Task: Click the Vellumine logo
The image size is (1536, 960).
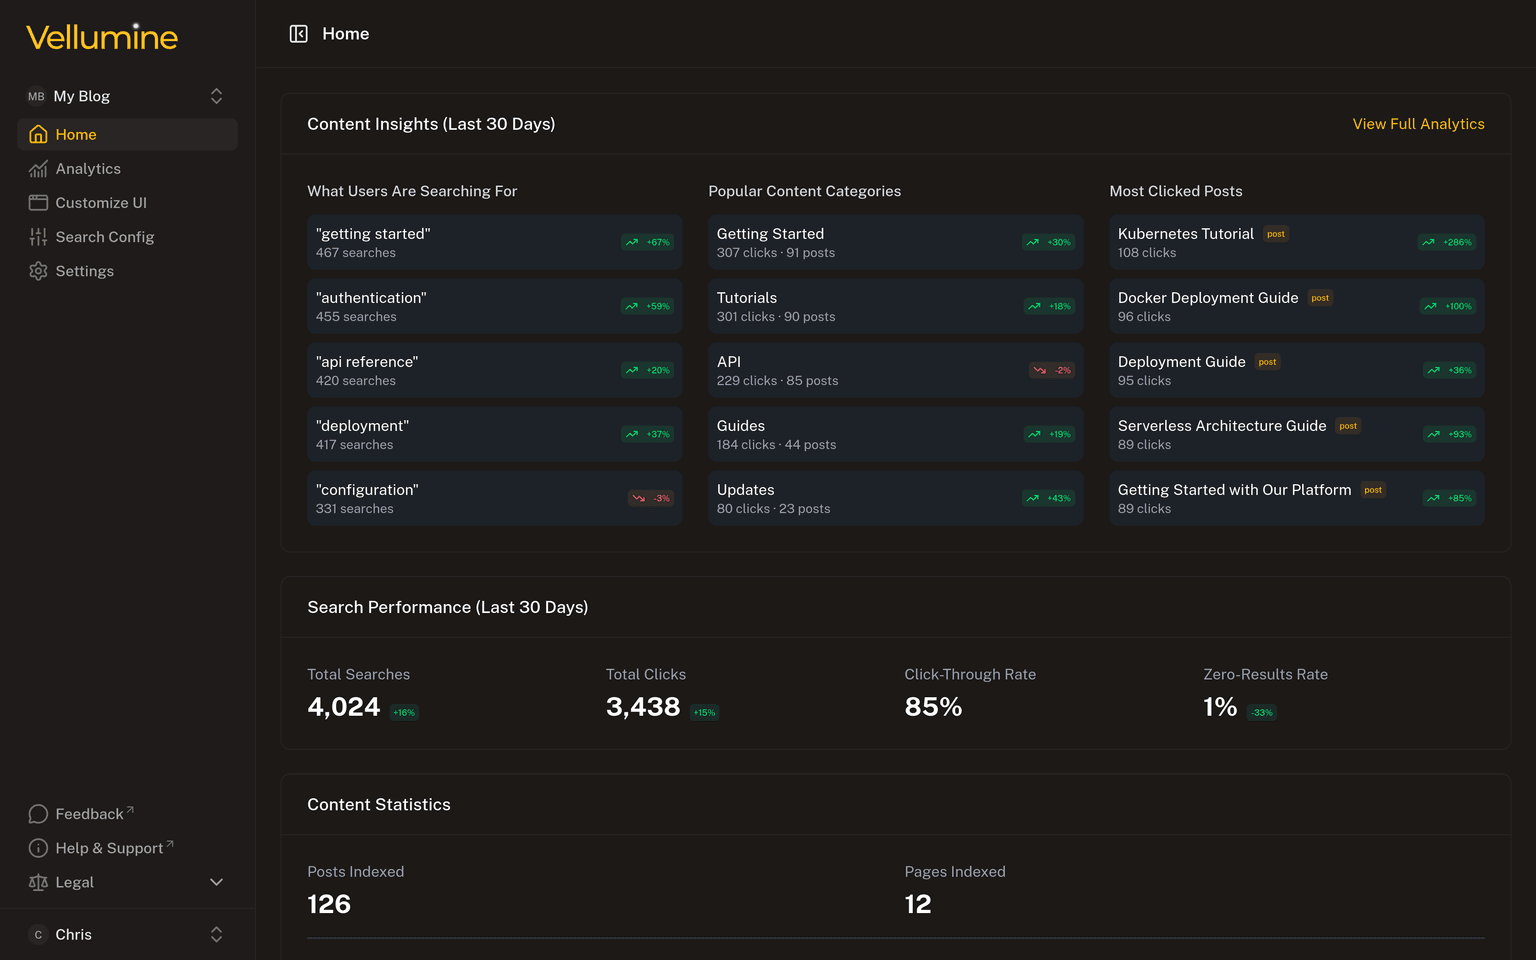Action: [x=101, y=36]
